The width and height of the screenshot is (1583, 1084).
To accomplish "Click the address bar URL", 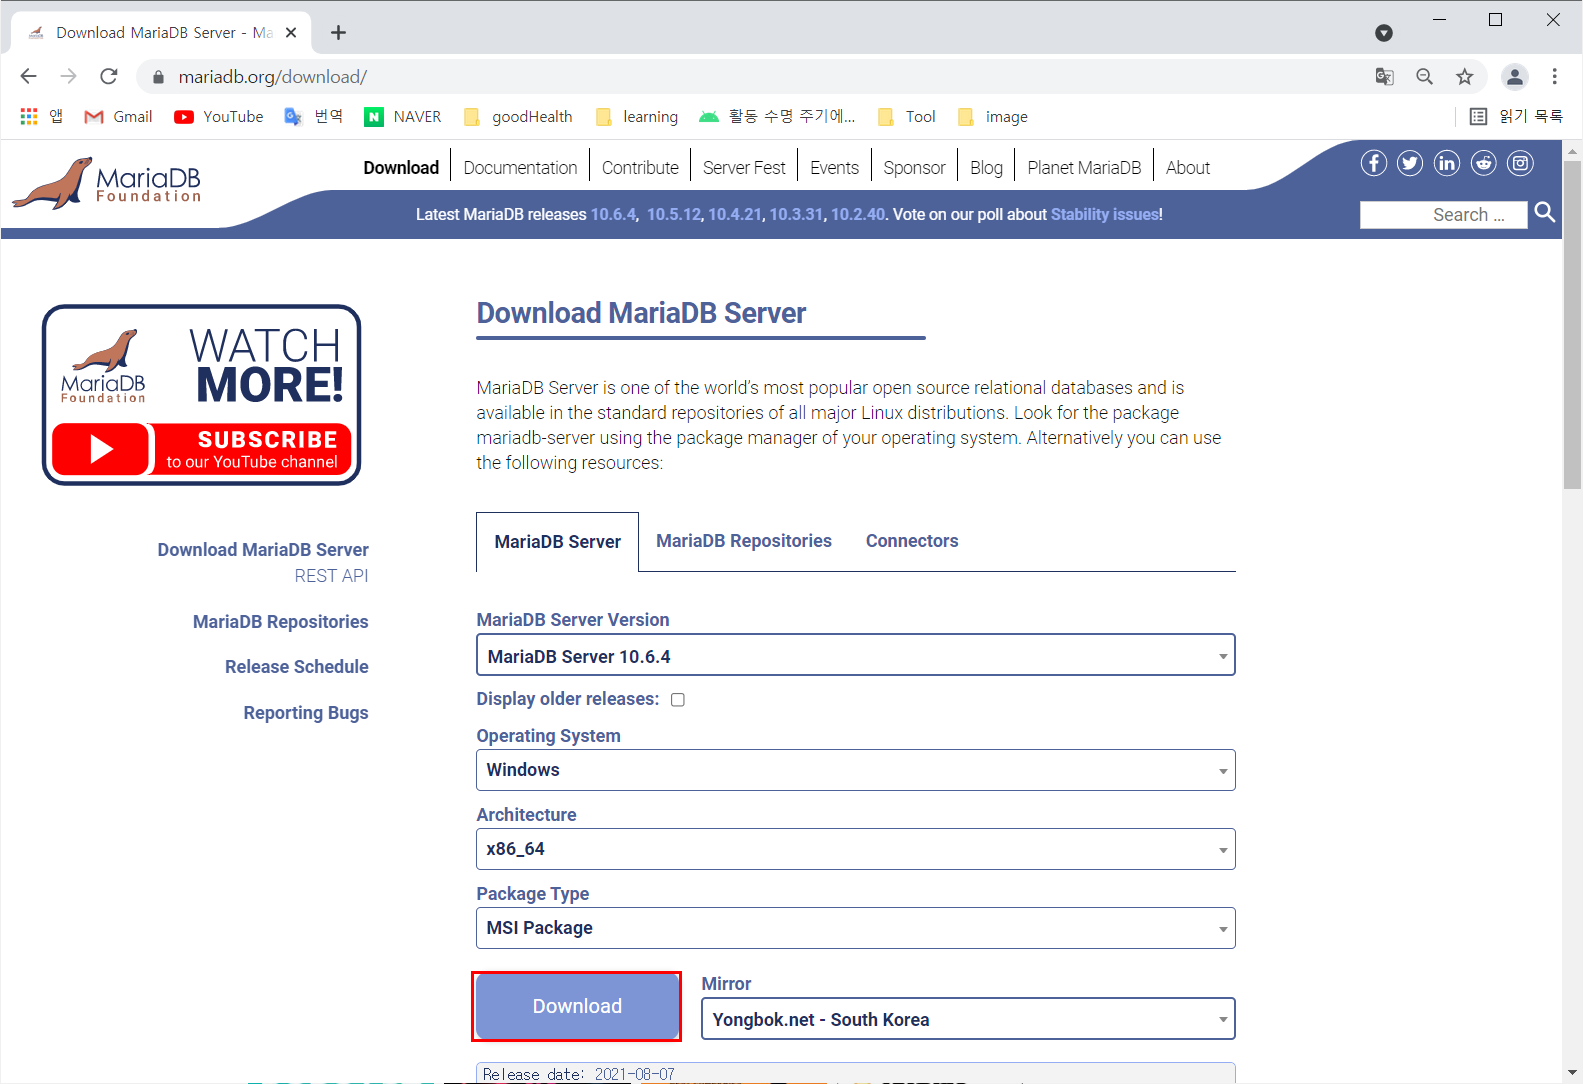I will click(x=273, y=77).
